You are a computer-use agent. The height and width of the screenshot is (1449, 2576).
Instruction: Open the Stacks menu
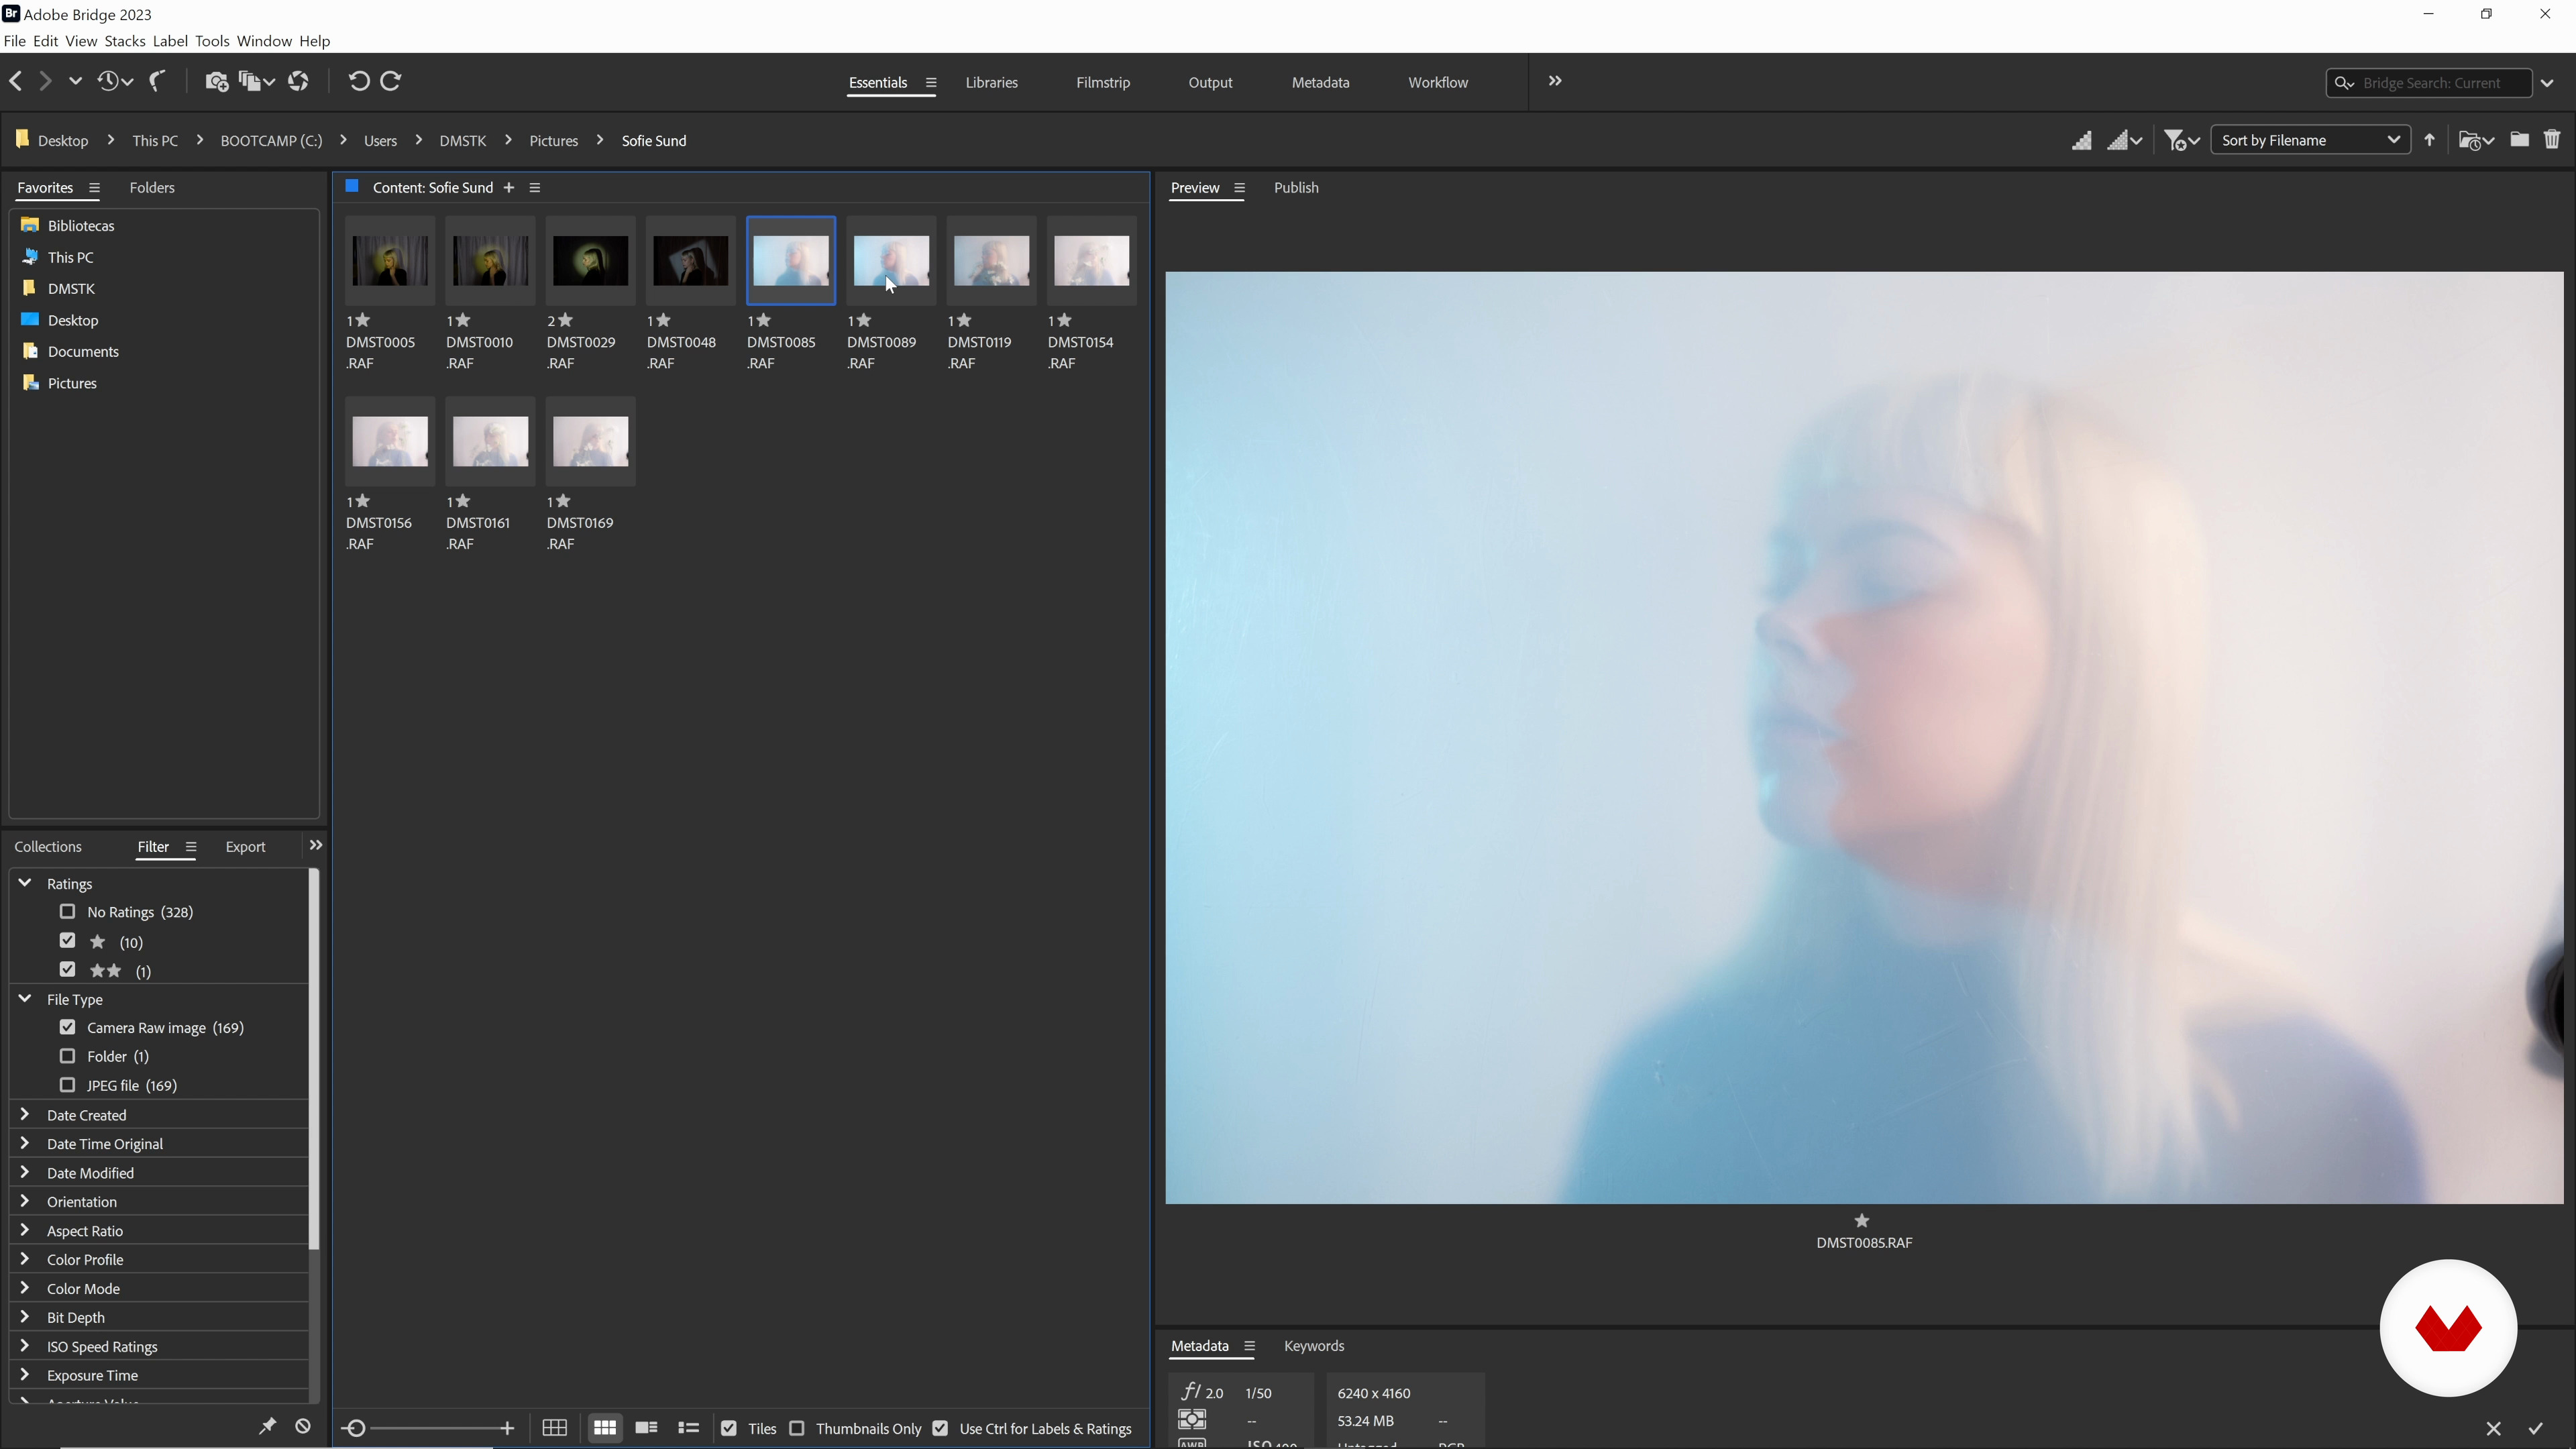[x=124, y=41]
